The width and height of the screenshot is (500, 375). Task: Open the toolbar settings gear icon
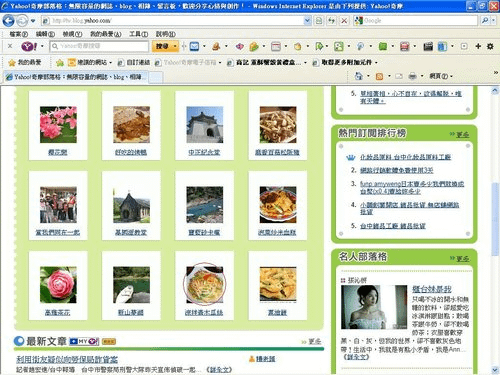click(490, 46)
